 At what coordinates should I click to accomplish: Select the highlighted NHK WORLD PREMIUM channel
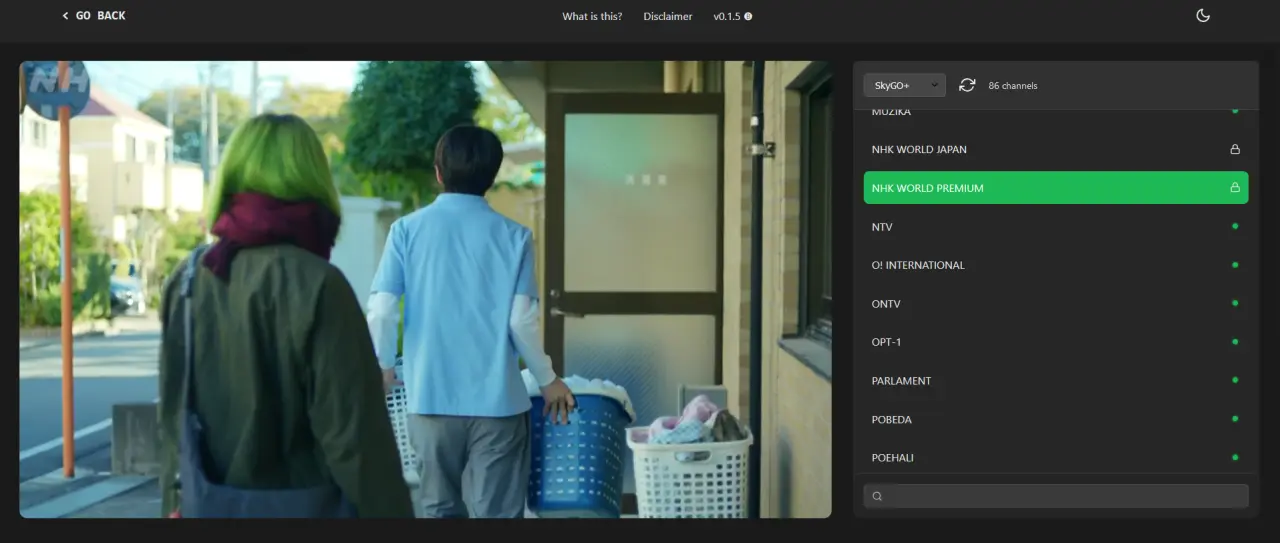click(x=1056, y=188)
